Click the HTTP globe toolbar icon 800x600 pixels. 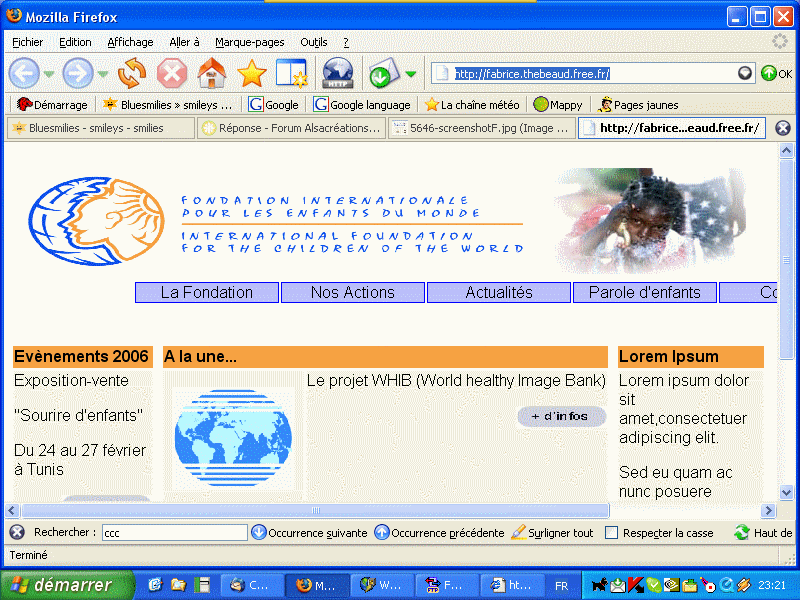point(337,73)
